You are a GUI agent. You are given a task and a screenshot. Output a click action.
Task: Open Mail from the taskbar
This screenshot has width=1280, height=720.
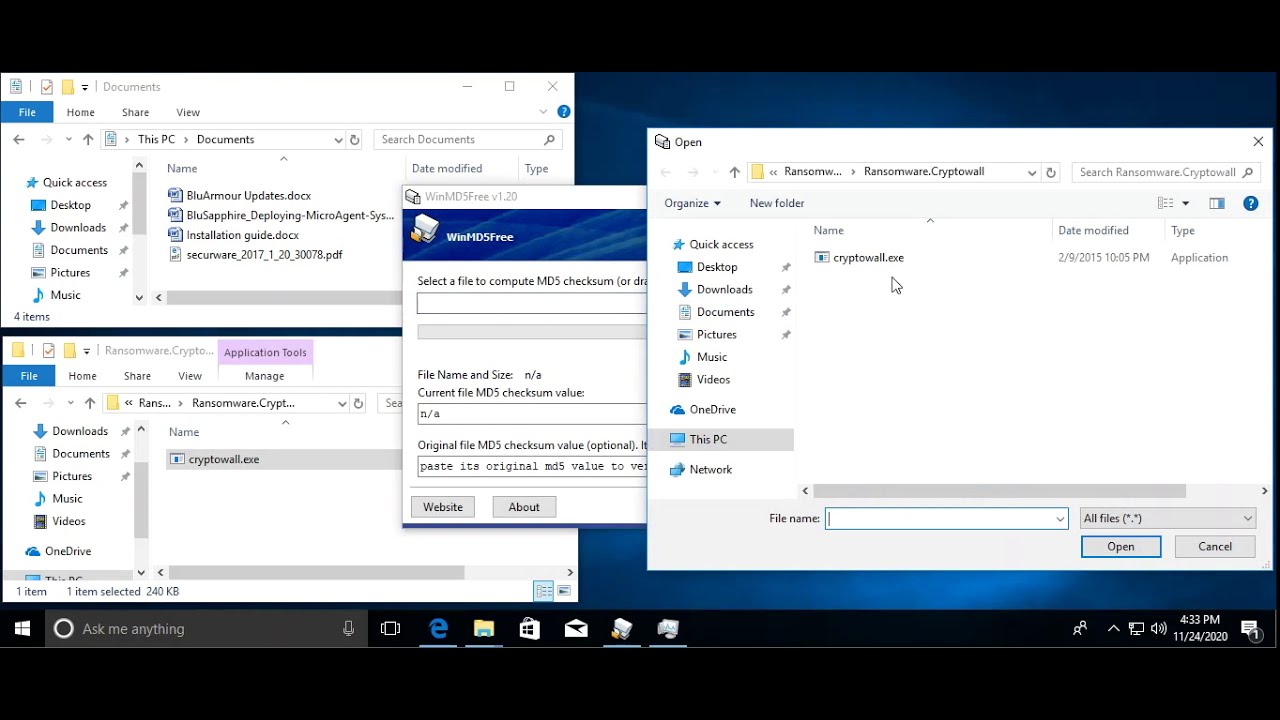(576, 629)
